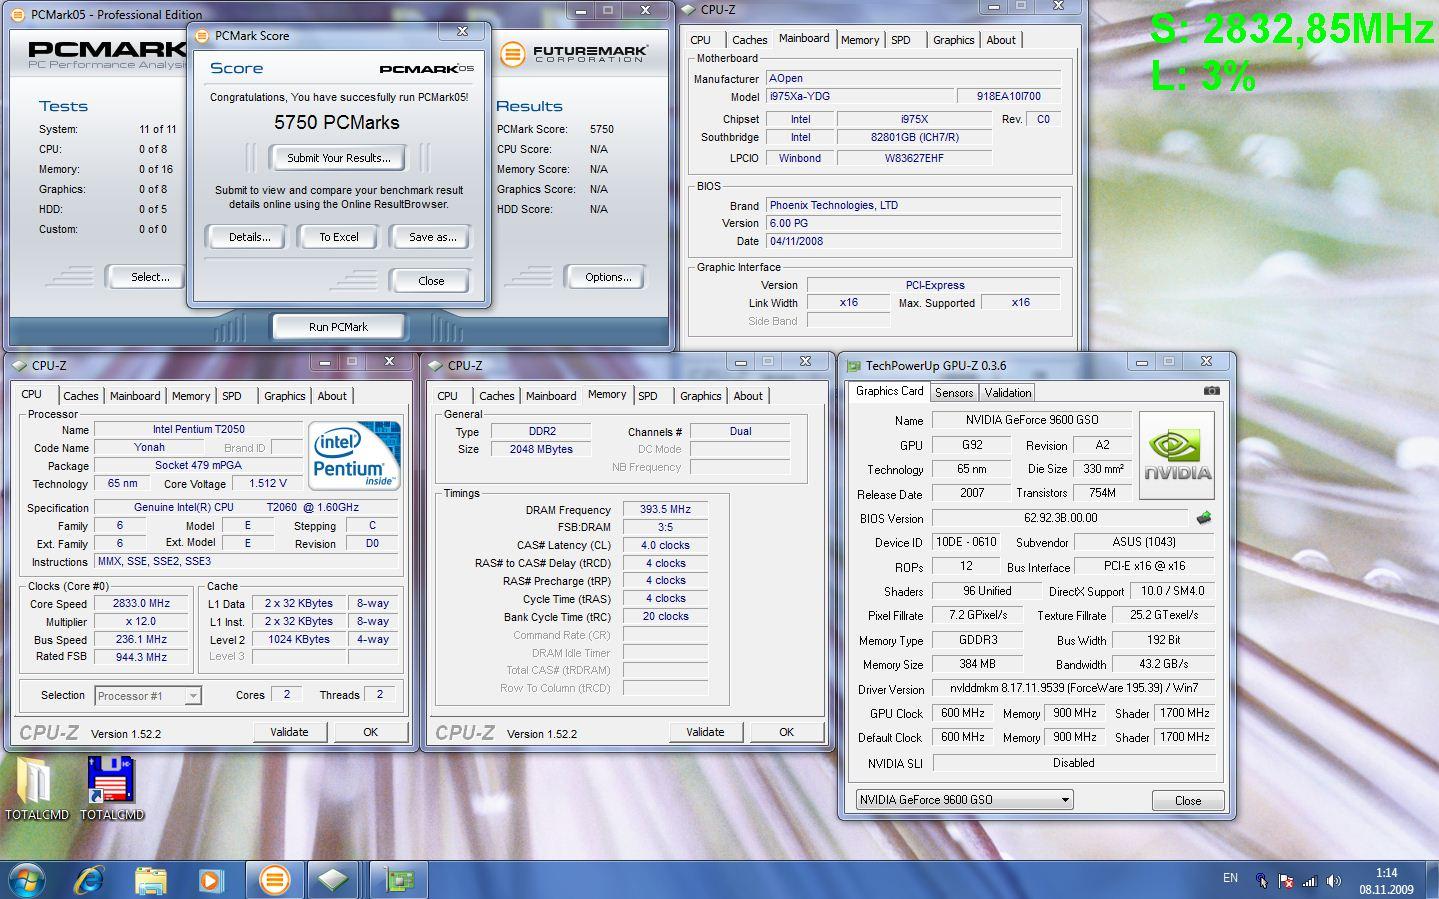The height and width of the screenshot is (899, 1439).
Task: Click the volume speaker tray icon
Action: pos(1334,881)
